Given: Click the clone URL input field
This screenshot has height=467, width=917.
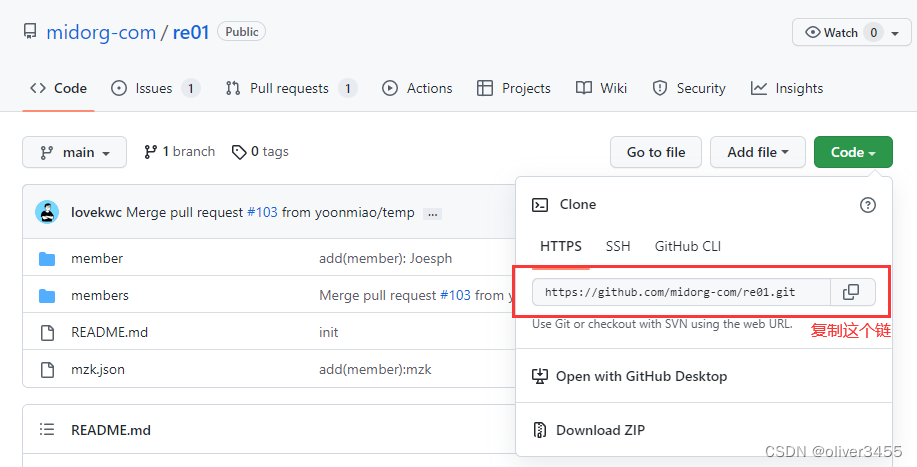Looking at the screenshot, I should (x=681, y=292).
